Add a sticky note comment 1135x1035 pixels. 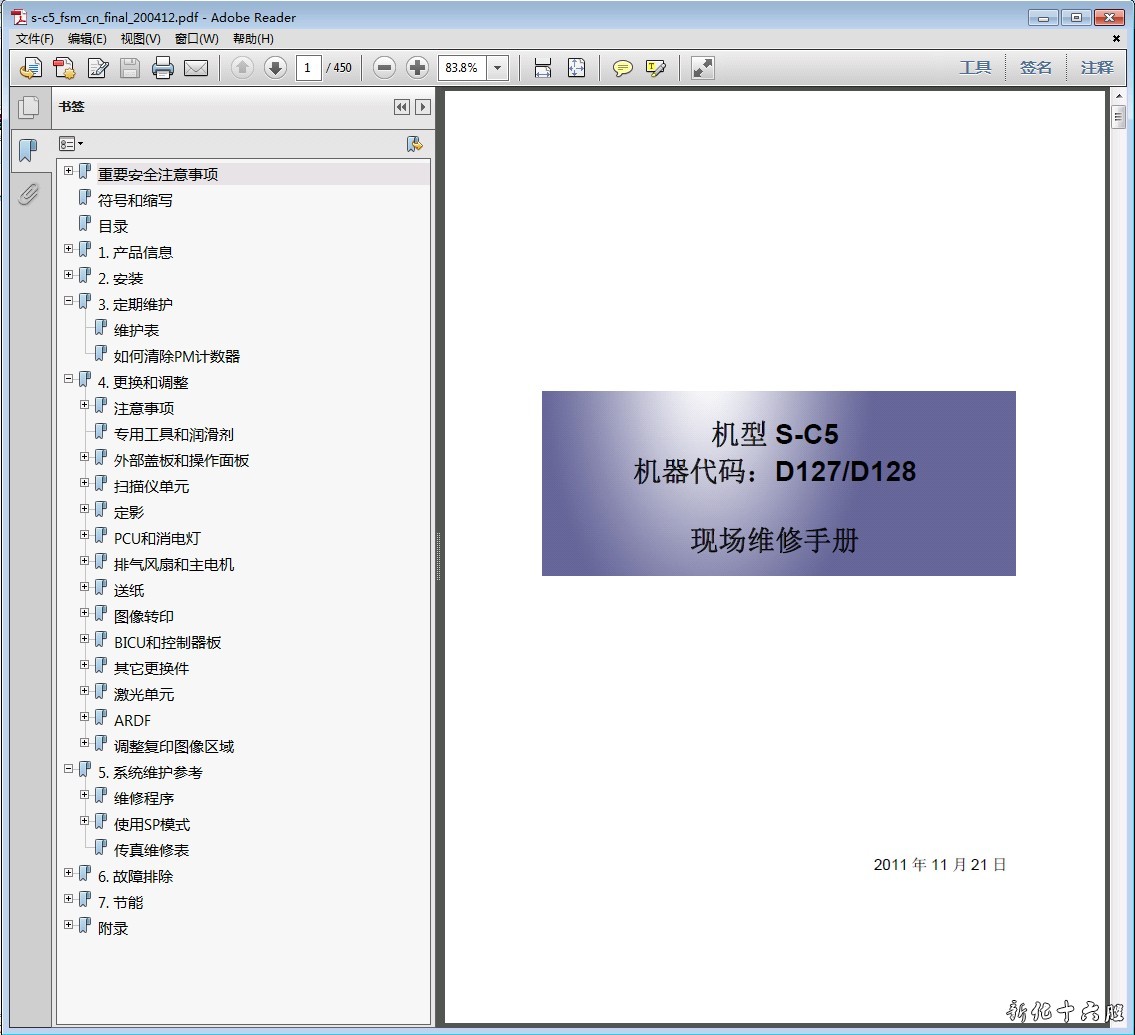click(x=623, y=68)
